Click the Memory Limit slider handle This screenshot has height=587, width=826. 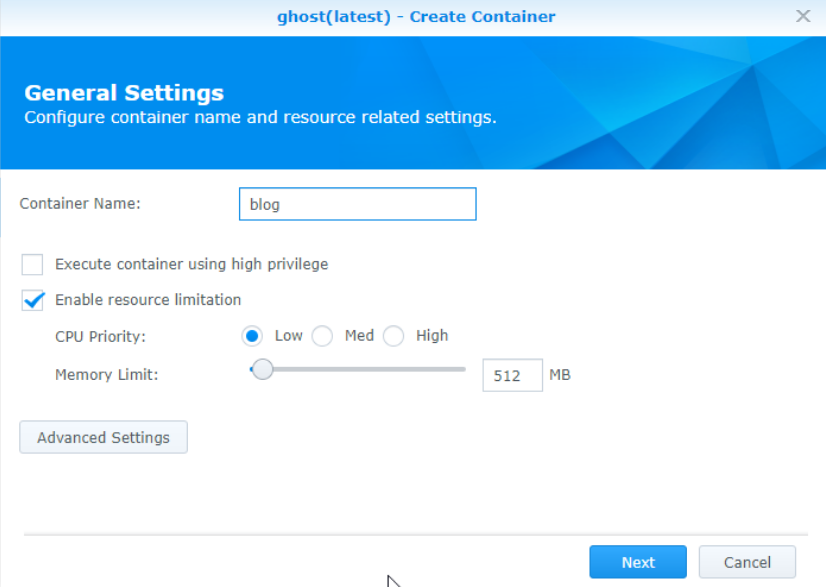(x=262, y=369)
